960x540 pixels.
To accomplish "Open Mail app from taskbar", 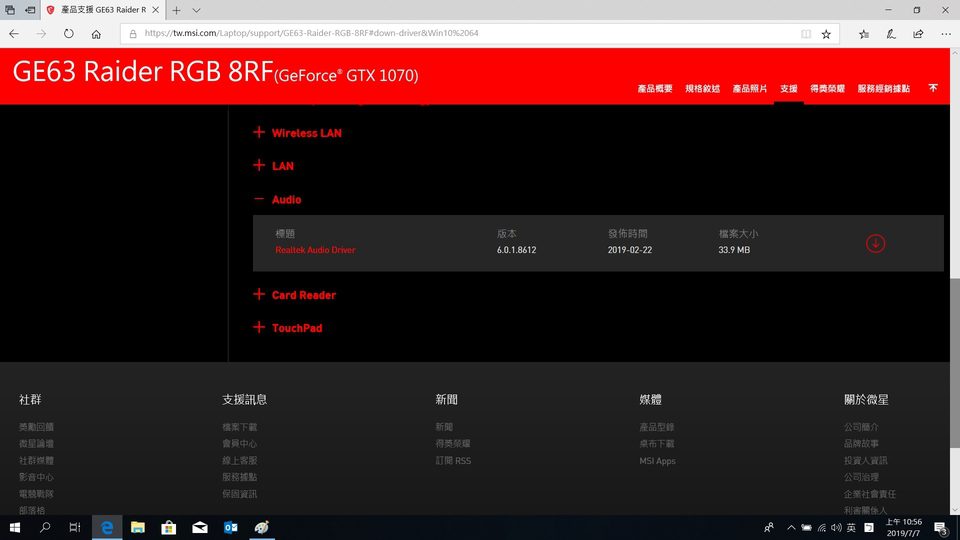I will coord(200,527).
